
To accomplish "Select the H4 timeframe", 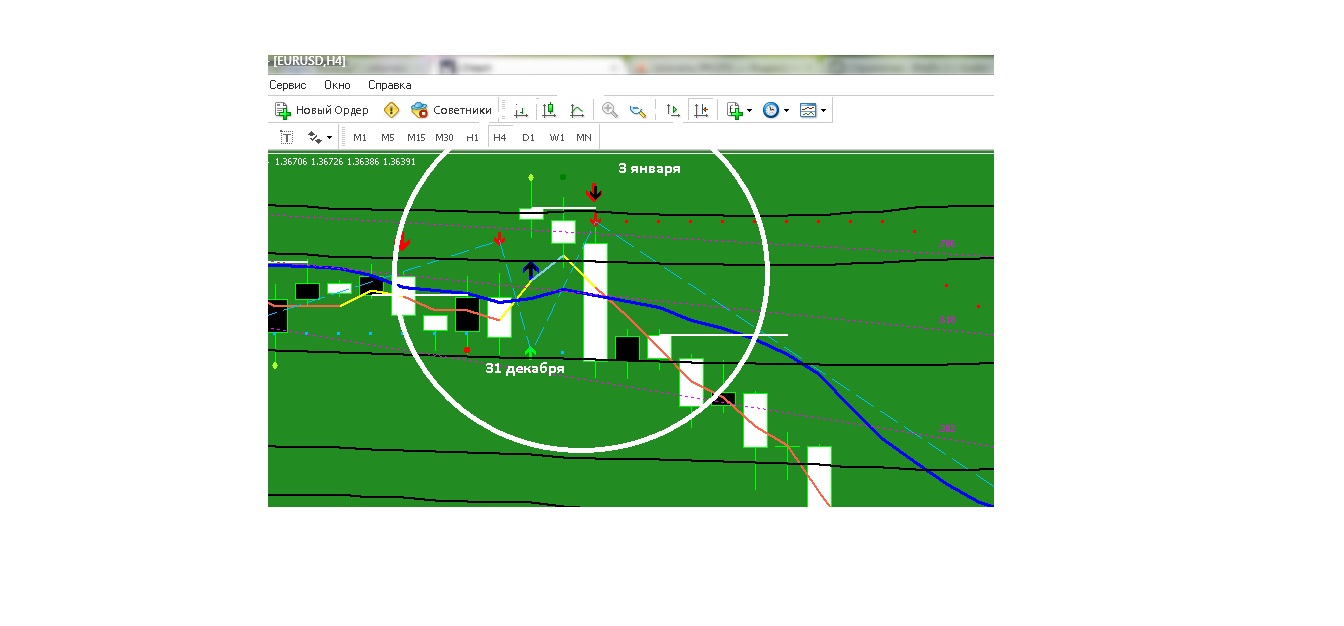I will click(500, 137).
